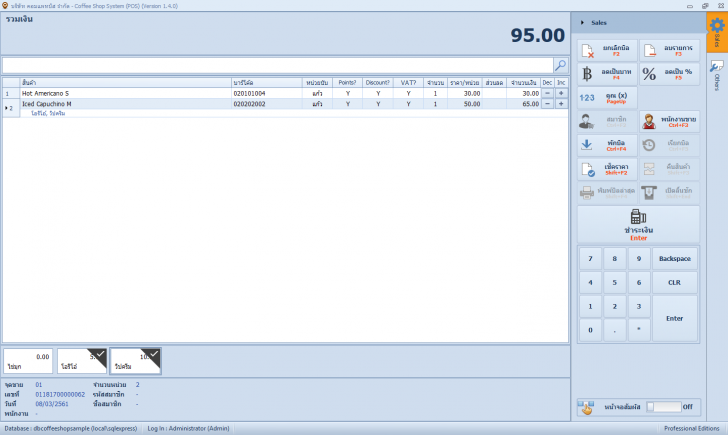
Task: Select the ไข่มุก topping card priced 0.00
Action: pyautogui.click(x=28, y=361)
